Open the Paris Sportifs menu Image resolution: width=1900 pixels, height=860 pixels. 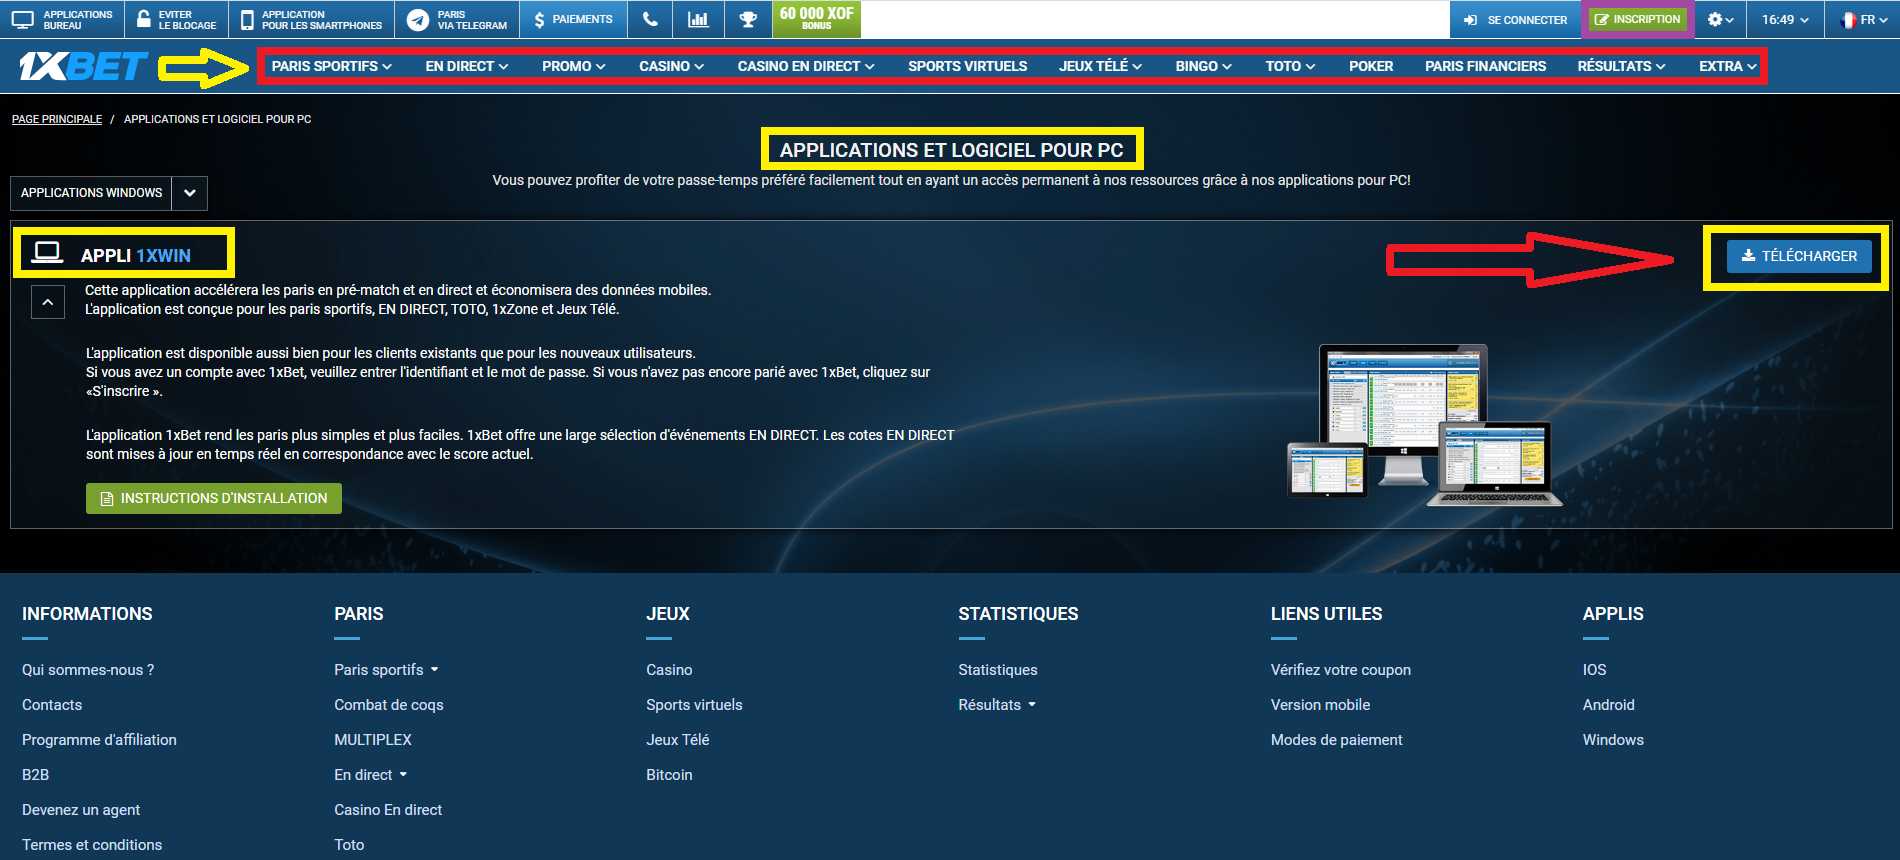coord(332,66)
